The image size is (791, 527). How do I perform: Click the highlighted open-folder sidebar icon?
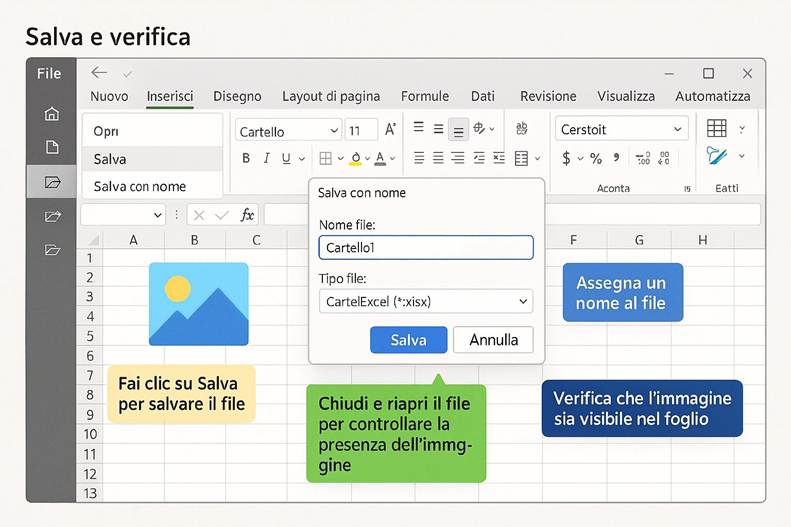(52, 182)
